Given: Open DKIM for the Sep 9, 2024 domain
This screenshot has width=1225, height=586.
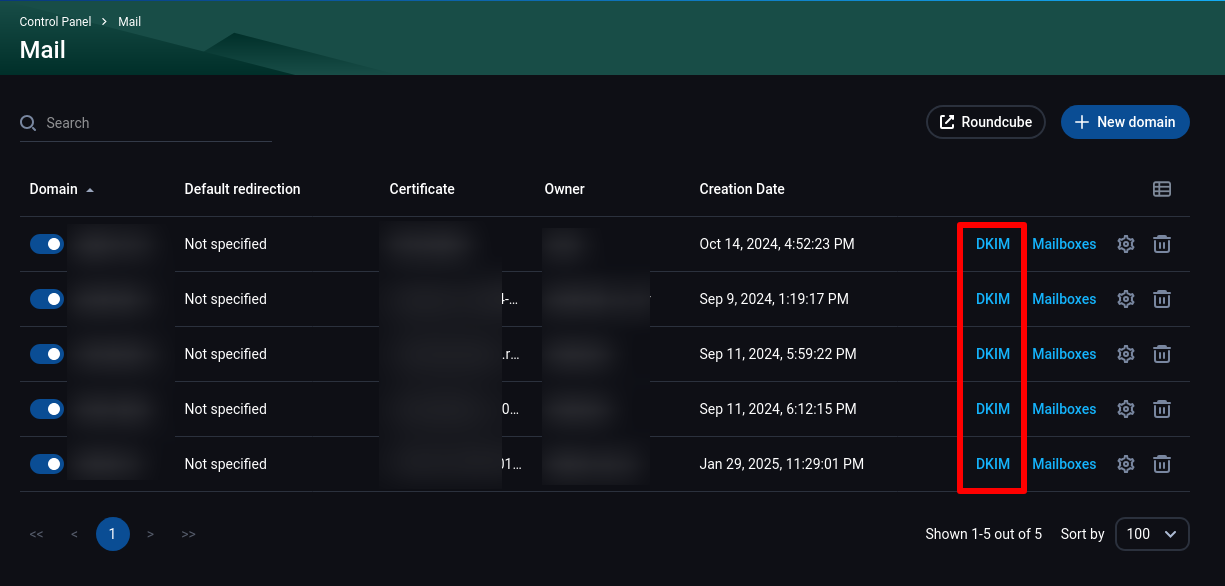Looking at the screenshot, I should 993,299.
